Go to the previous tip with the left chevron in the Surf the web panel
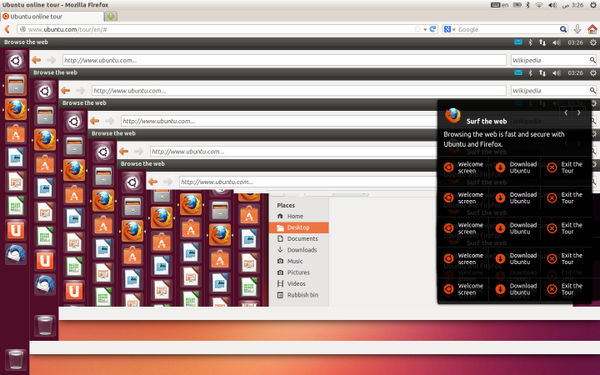600x375 pixels. coord(566,112)
